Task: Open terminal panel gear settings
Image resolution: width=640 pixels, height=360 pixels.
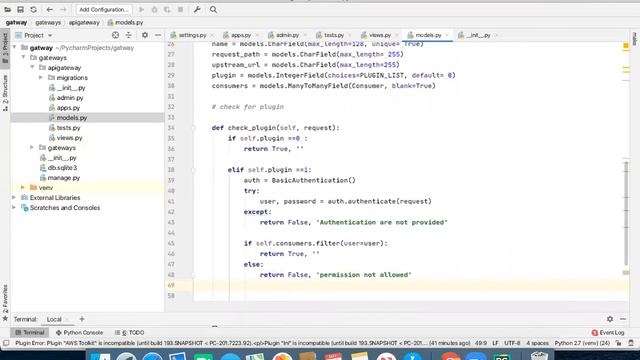Action: coord(610,319)
